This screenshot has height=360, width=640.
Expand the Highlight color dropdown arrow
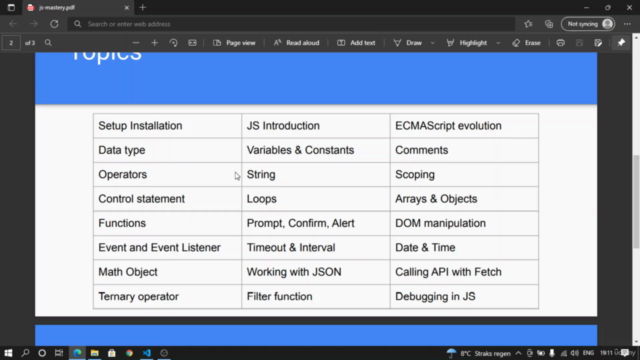(x=498, y=43)
